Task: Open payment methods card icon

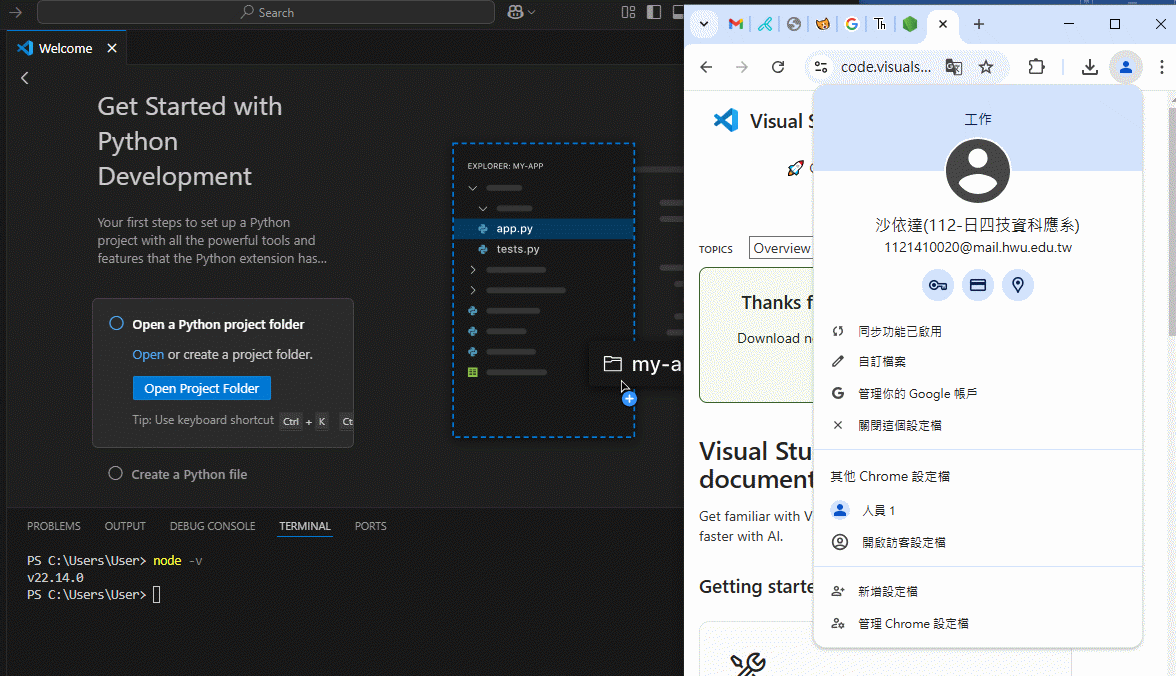Action: point(978,285)
